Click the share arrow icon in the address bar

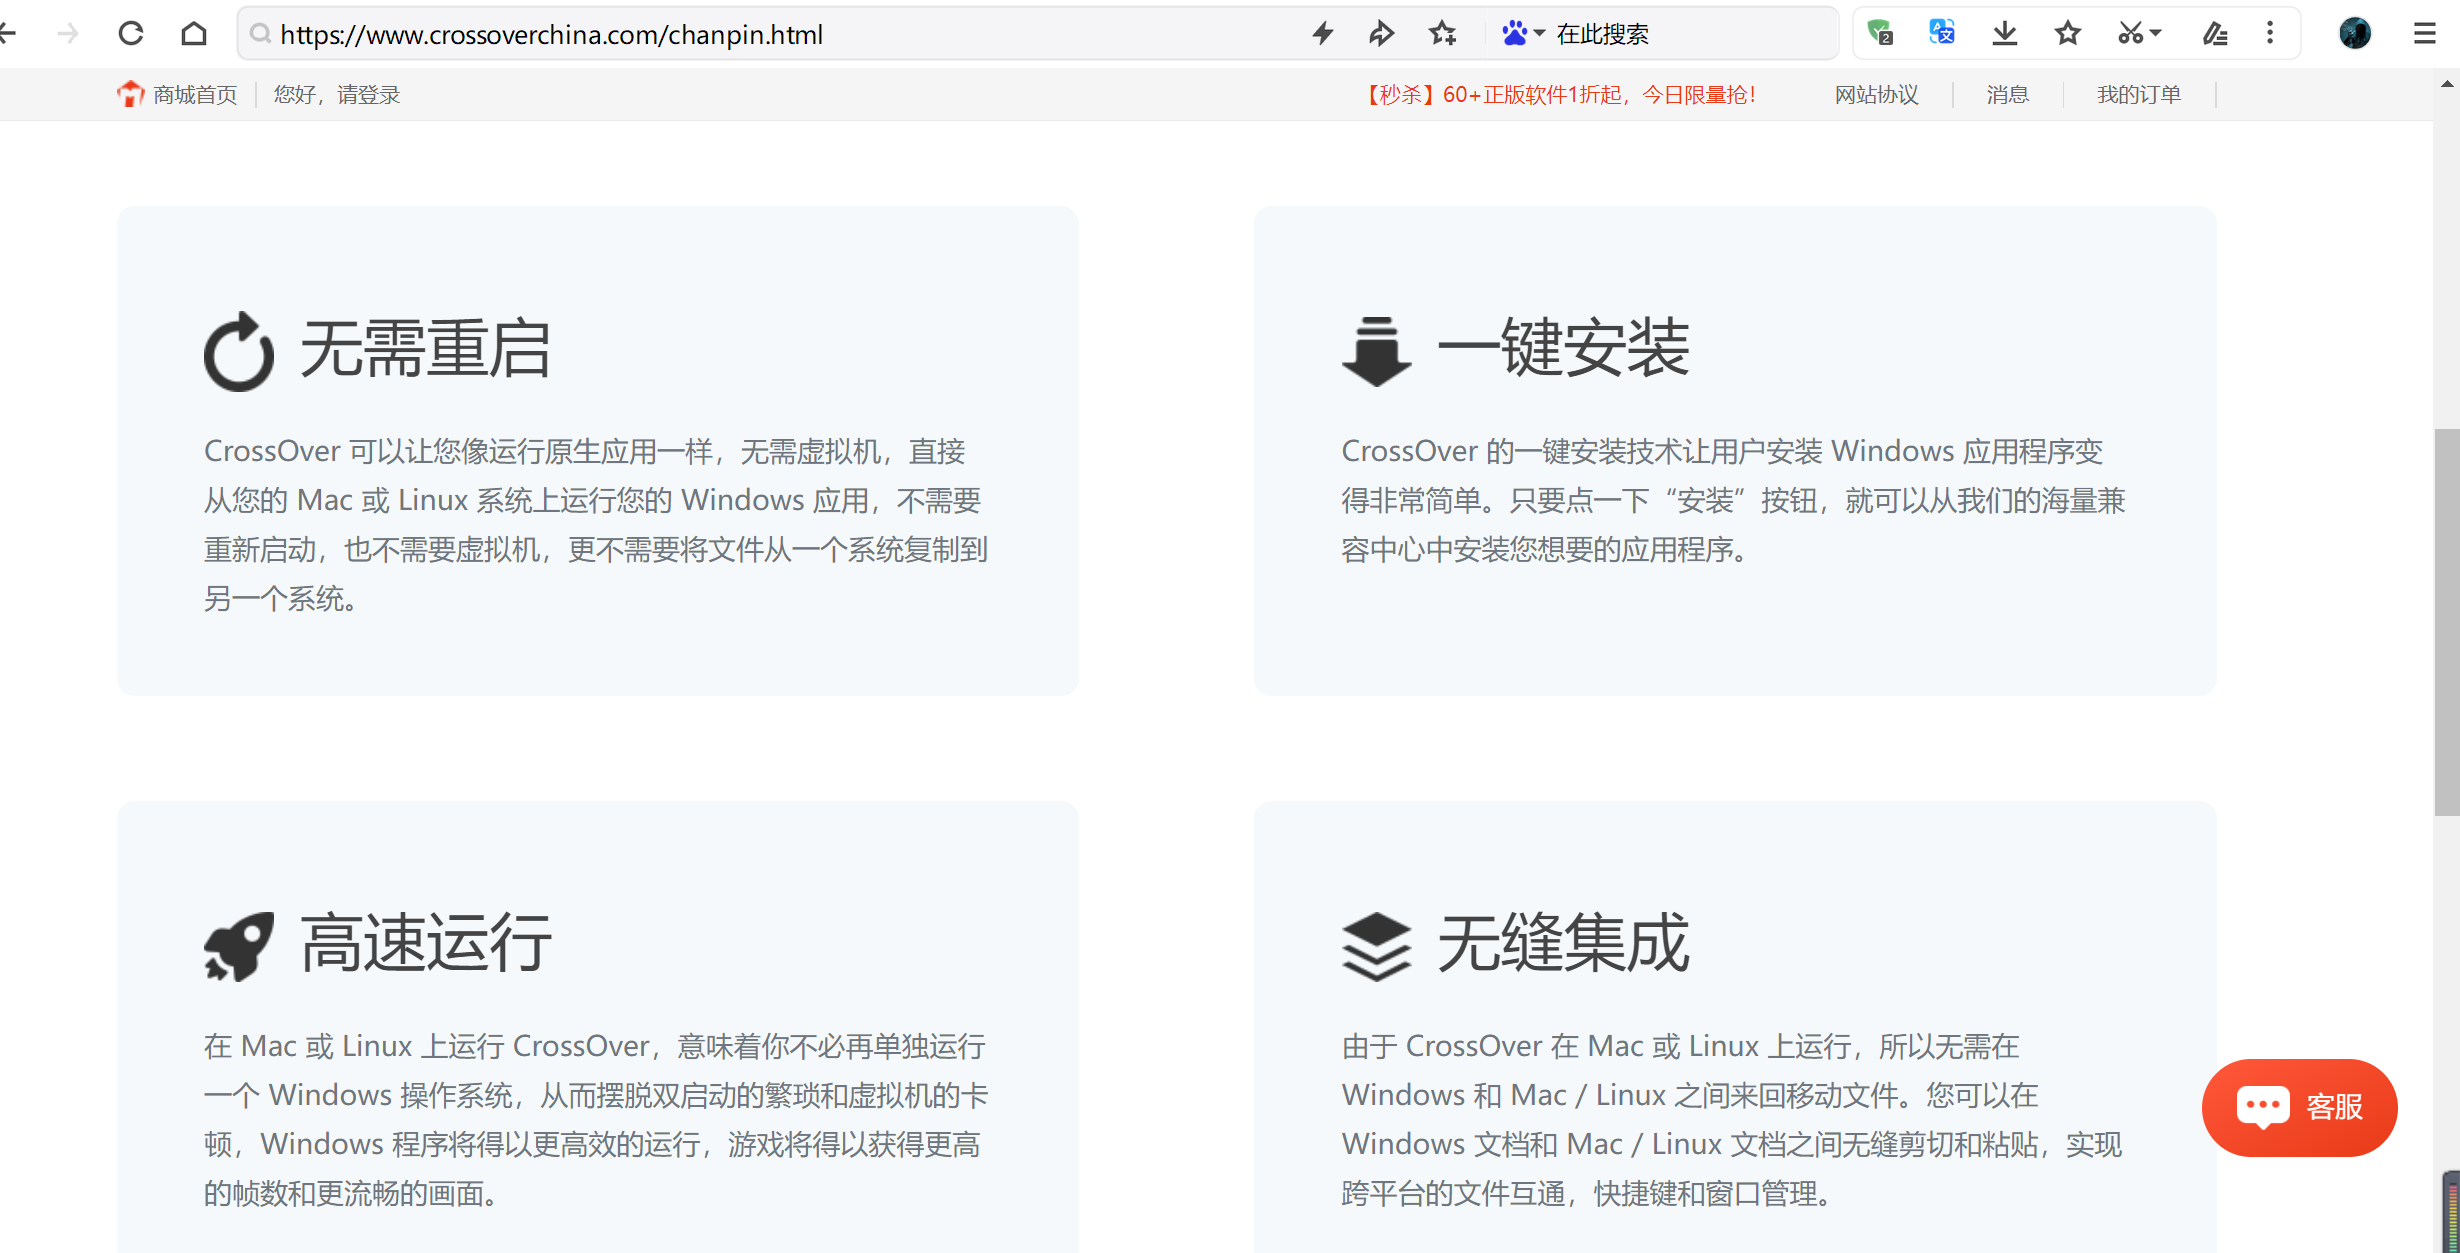point(1382,34)
